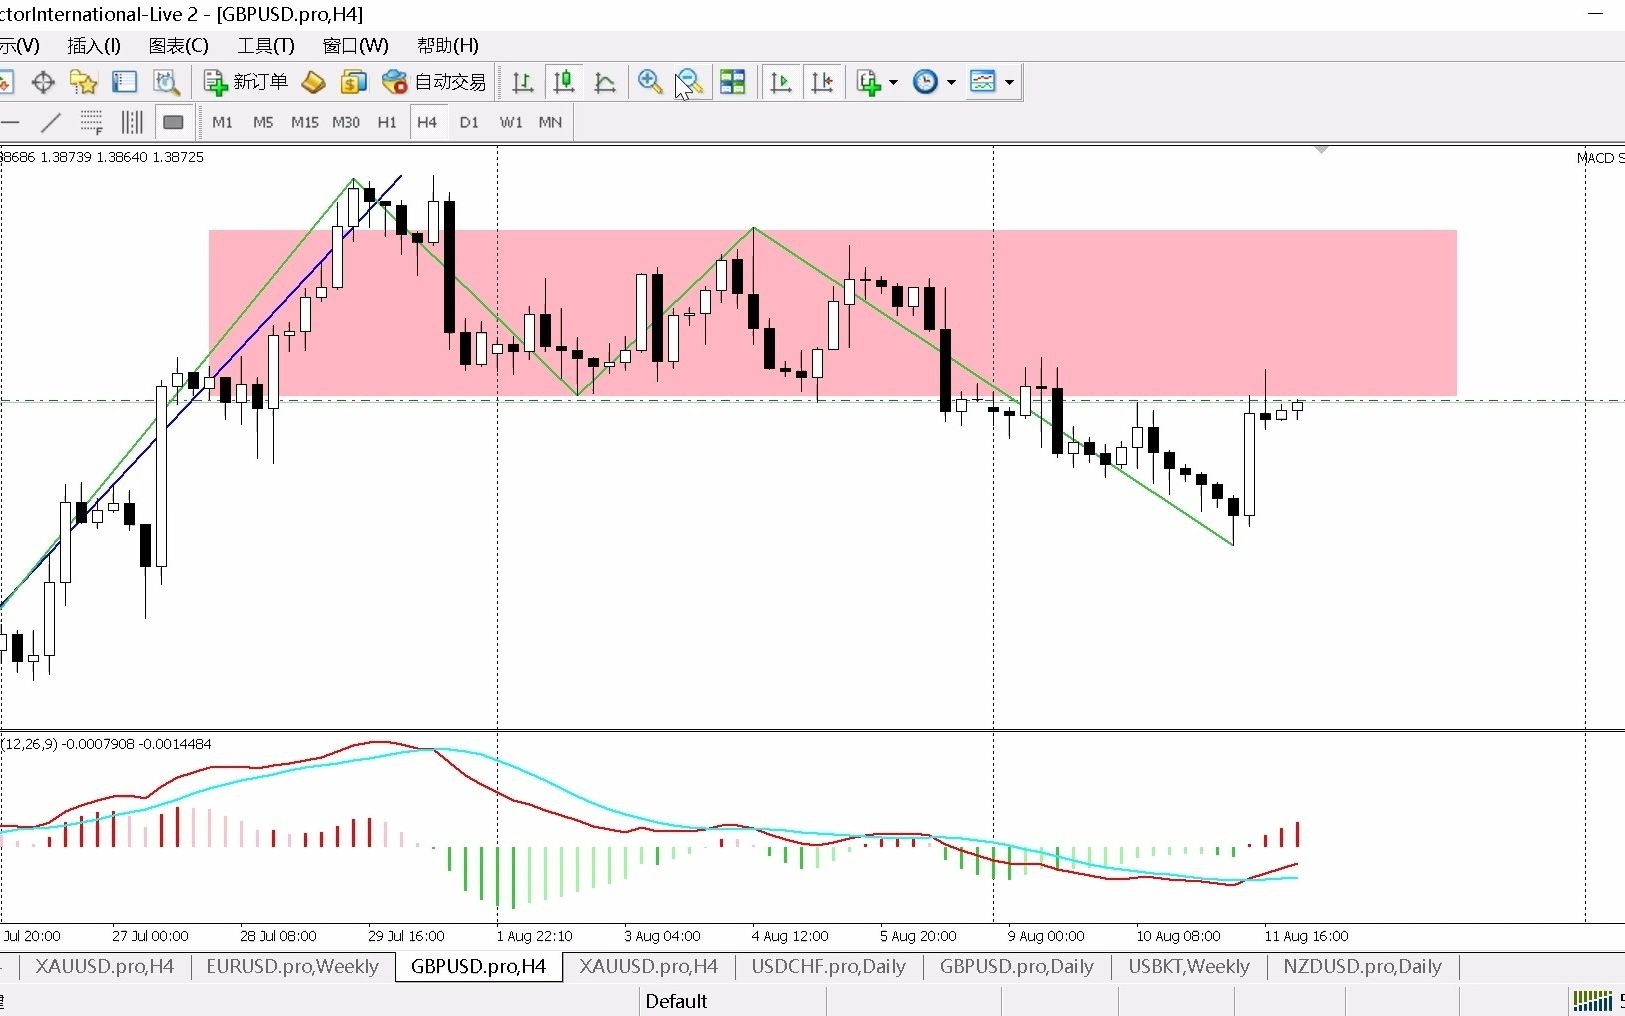Open the Data Window crosshair icon
The width and height of the screenshot is (1625, 1016).
pos(43,82)
